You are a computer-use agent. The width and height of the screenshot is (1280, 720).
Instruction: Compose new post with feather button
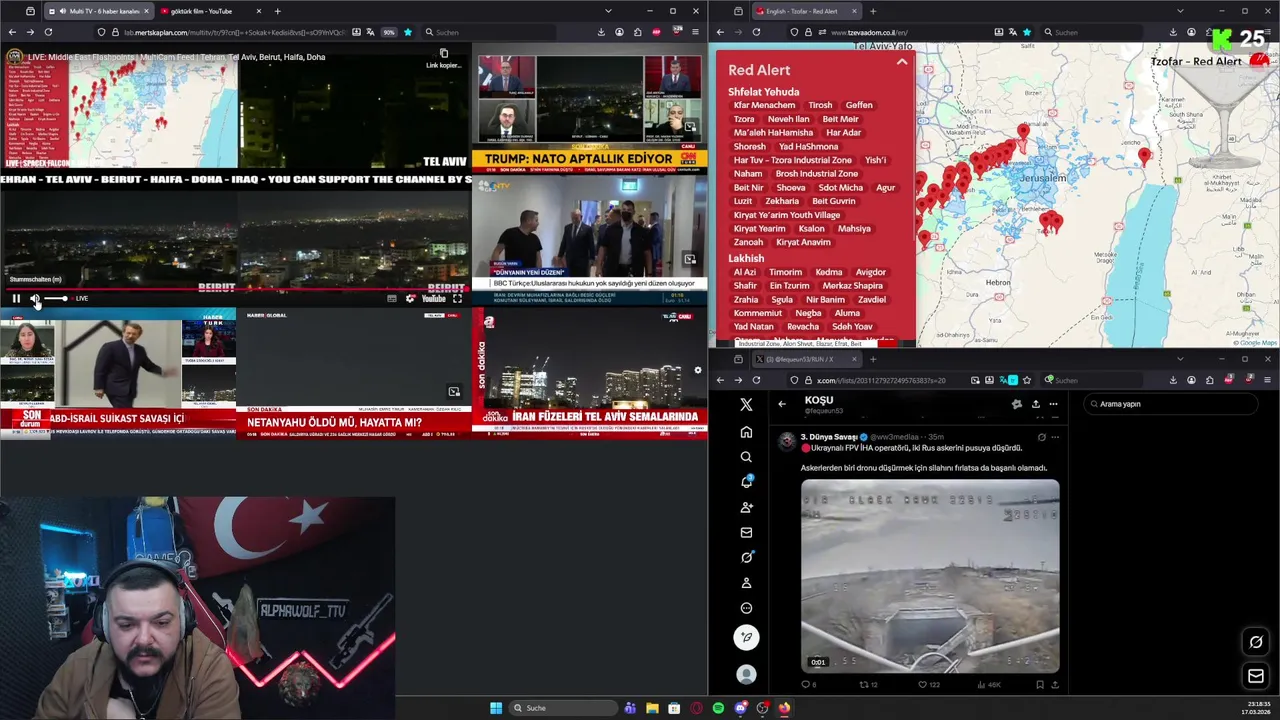(746, 637)
